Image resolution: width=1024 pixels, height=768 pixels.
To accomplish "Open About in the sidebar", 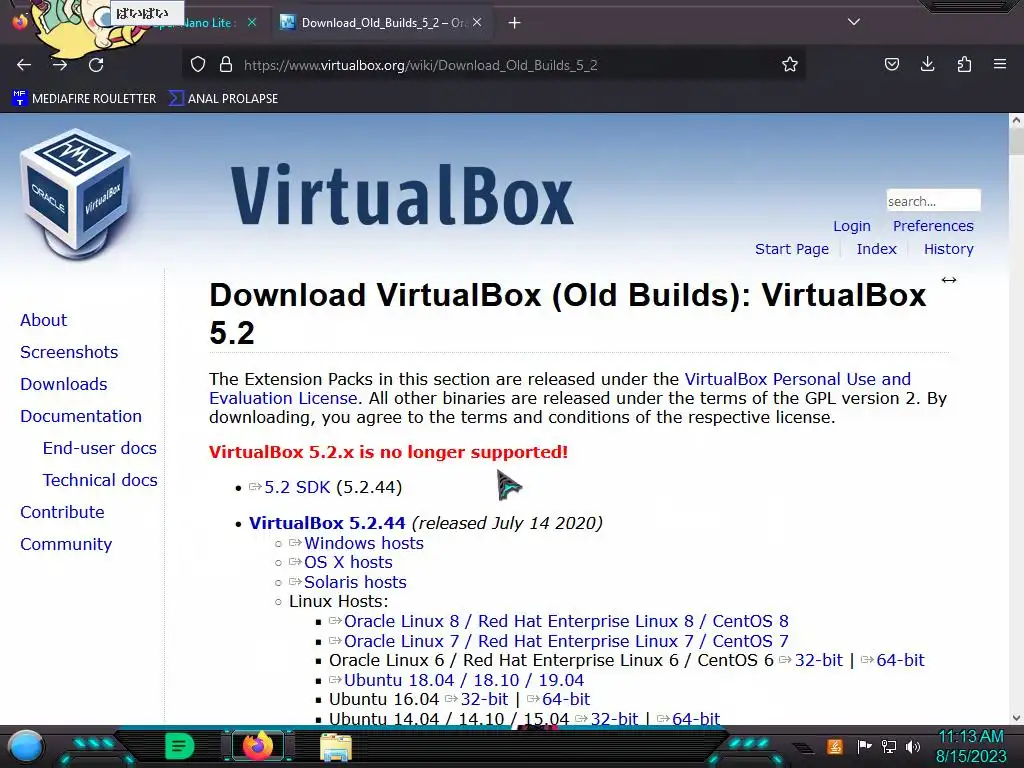I will (x=43, y=321).
